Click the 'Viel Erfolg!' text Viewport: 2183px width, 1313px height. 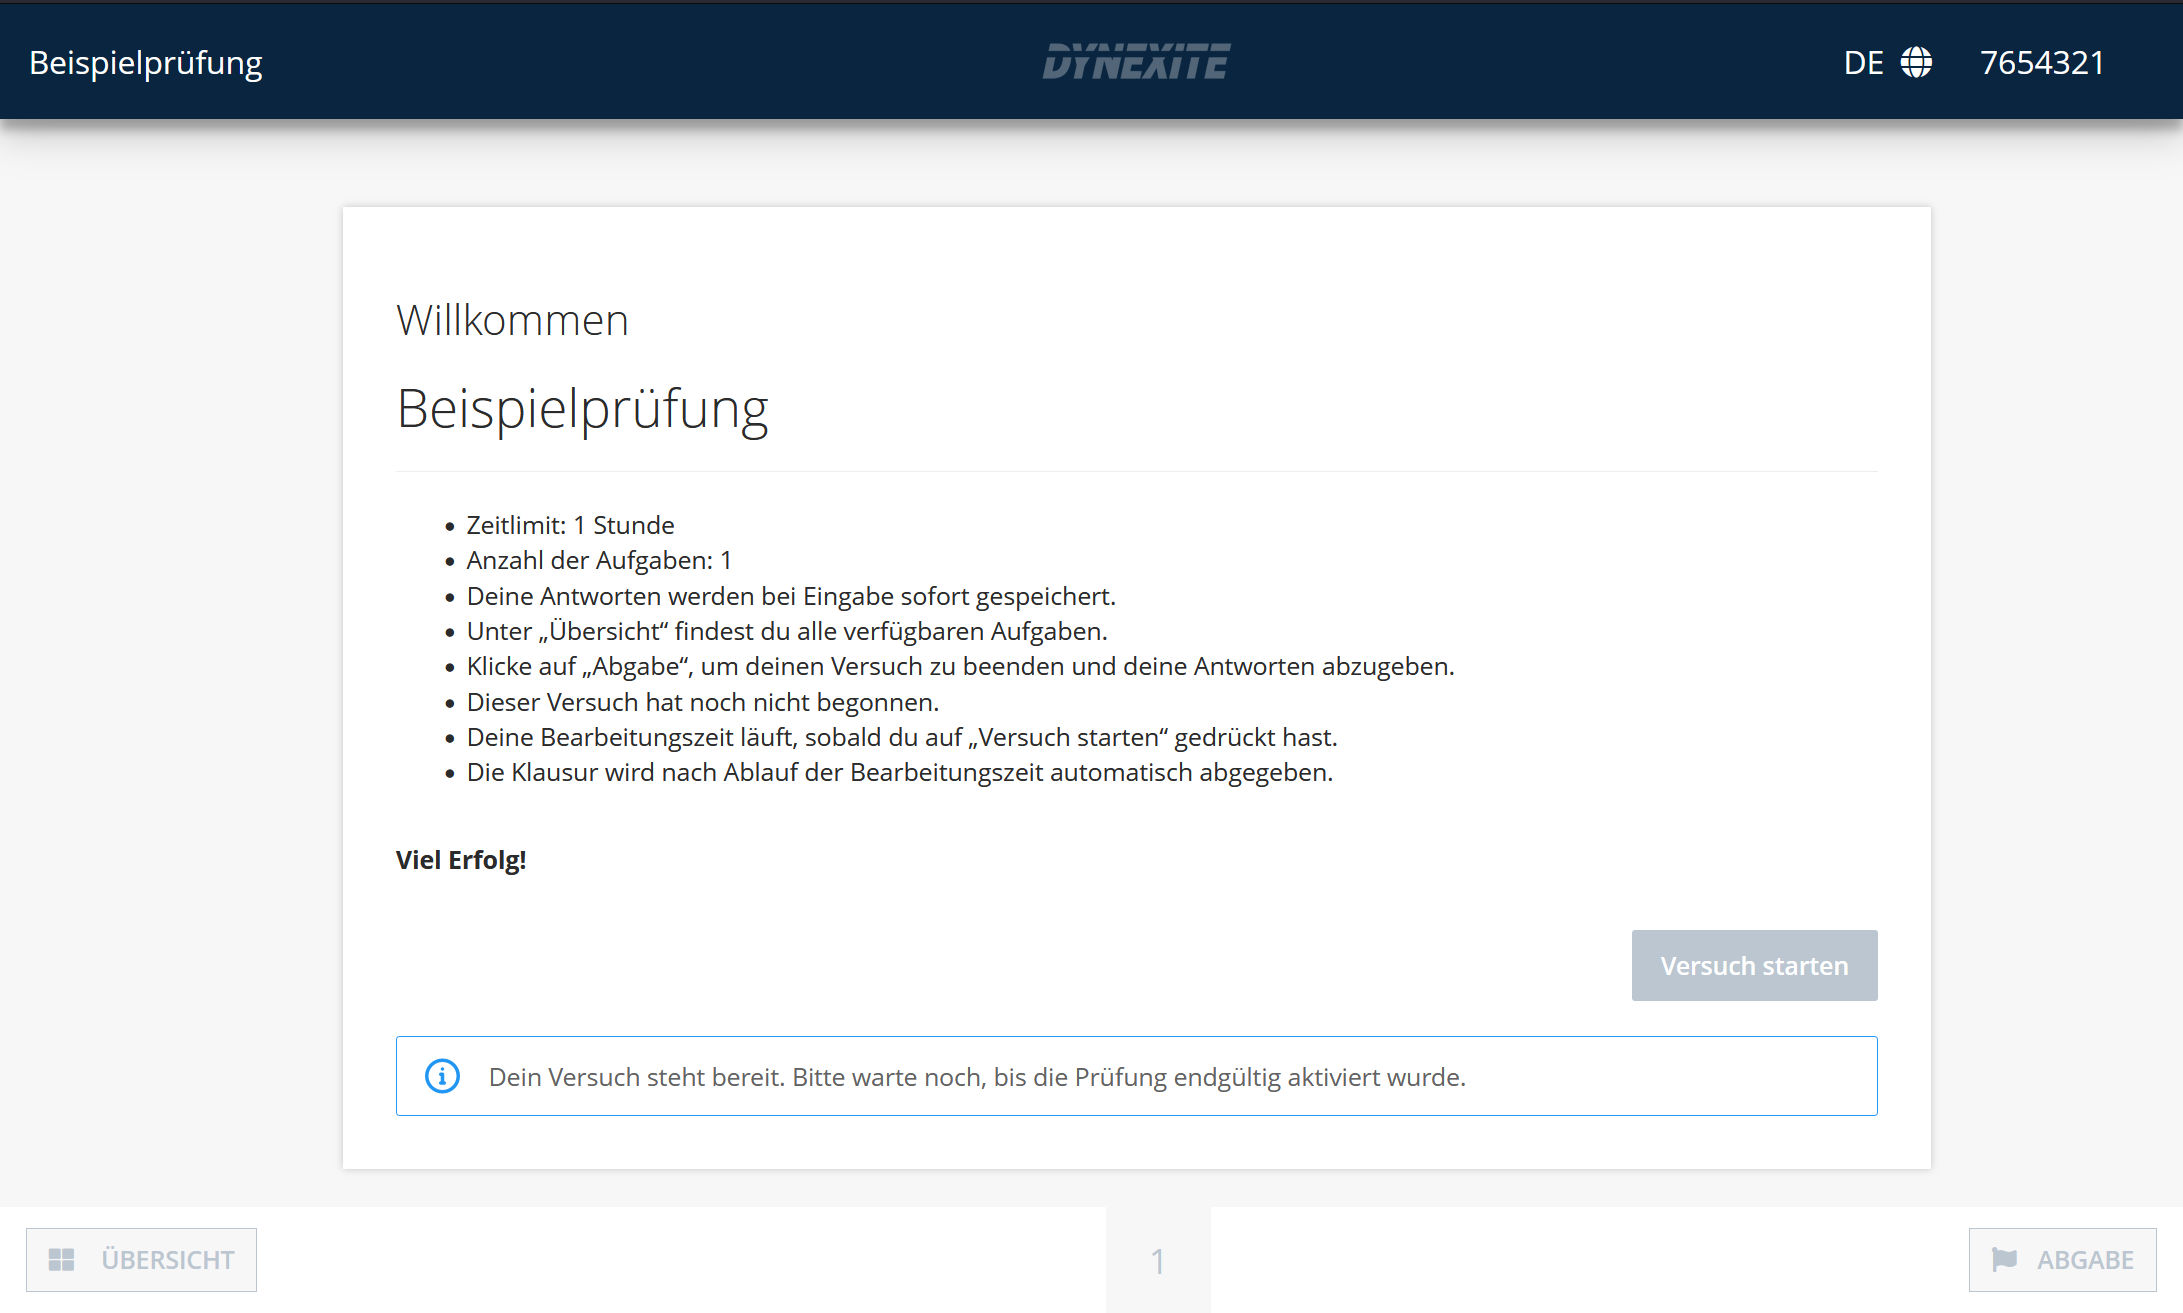pos(461,860)
